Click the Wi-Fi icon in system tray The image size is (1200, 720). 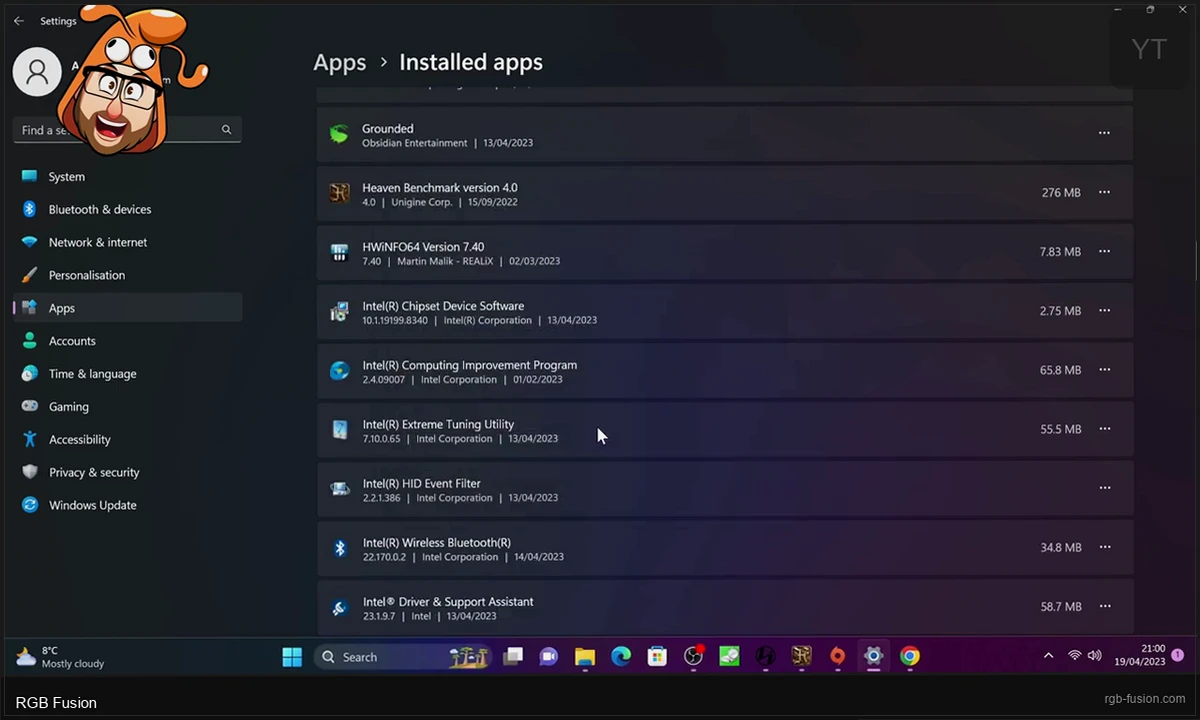coord(1075,656)
